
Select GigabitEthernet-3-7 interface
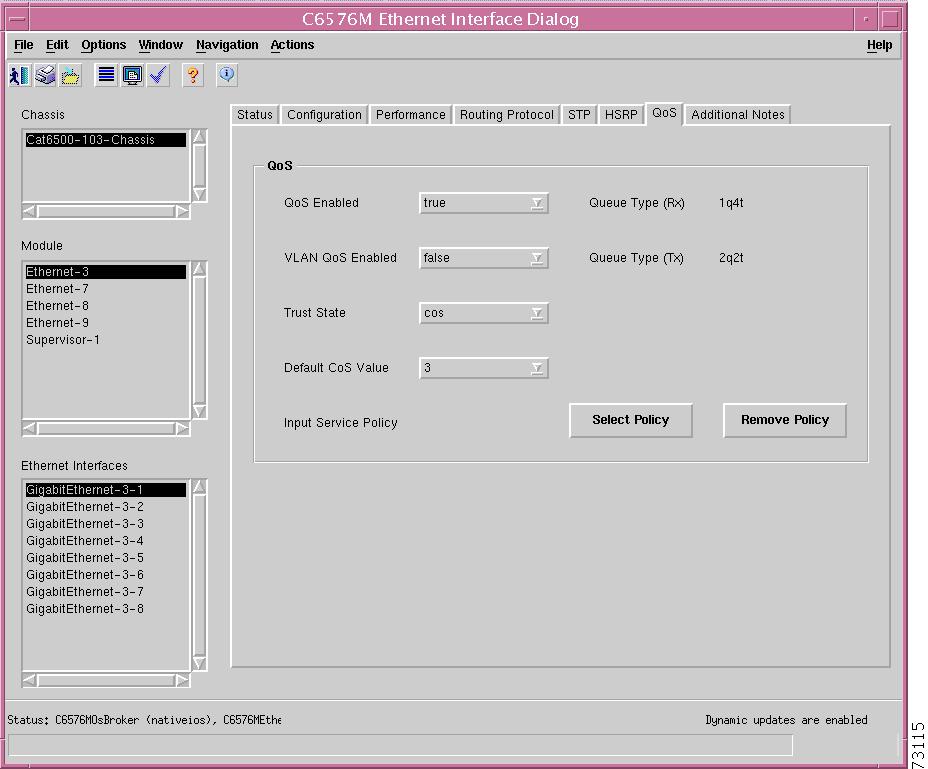pos(105,592)
